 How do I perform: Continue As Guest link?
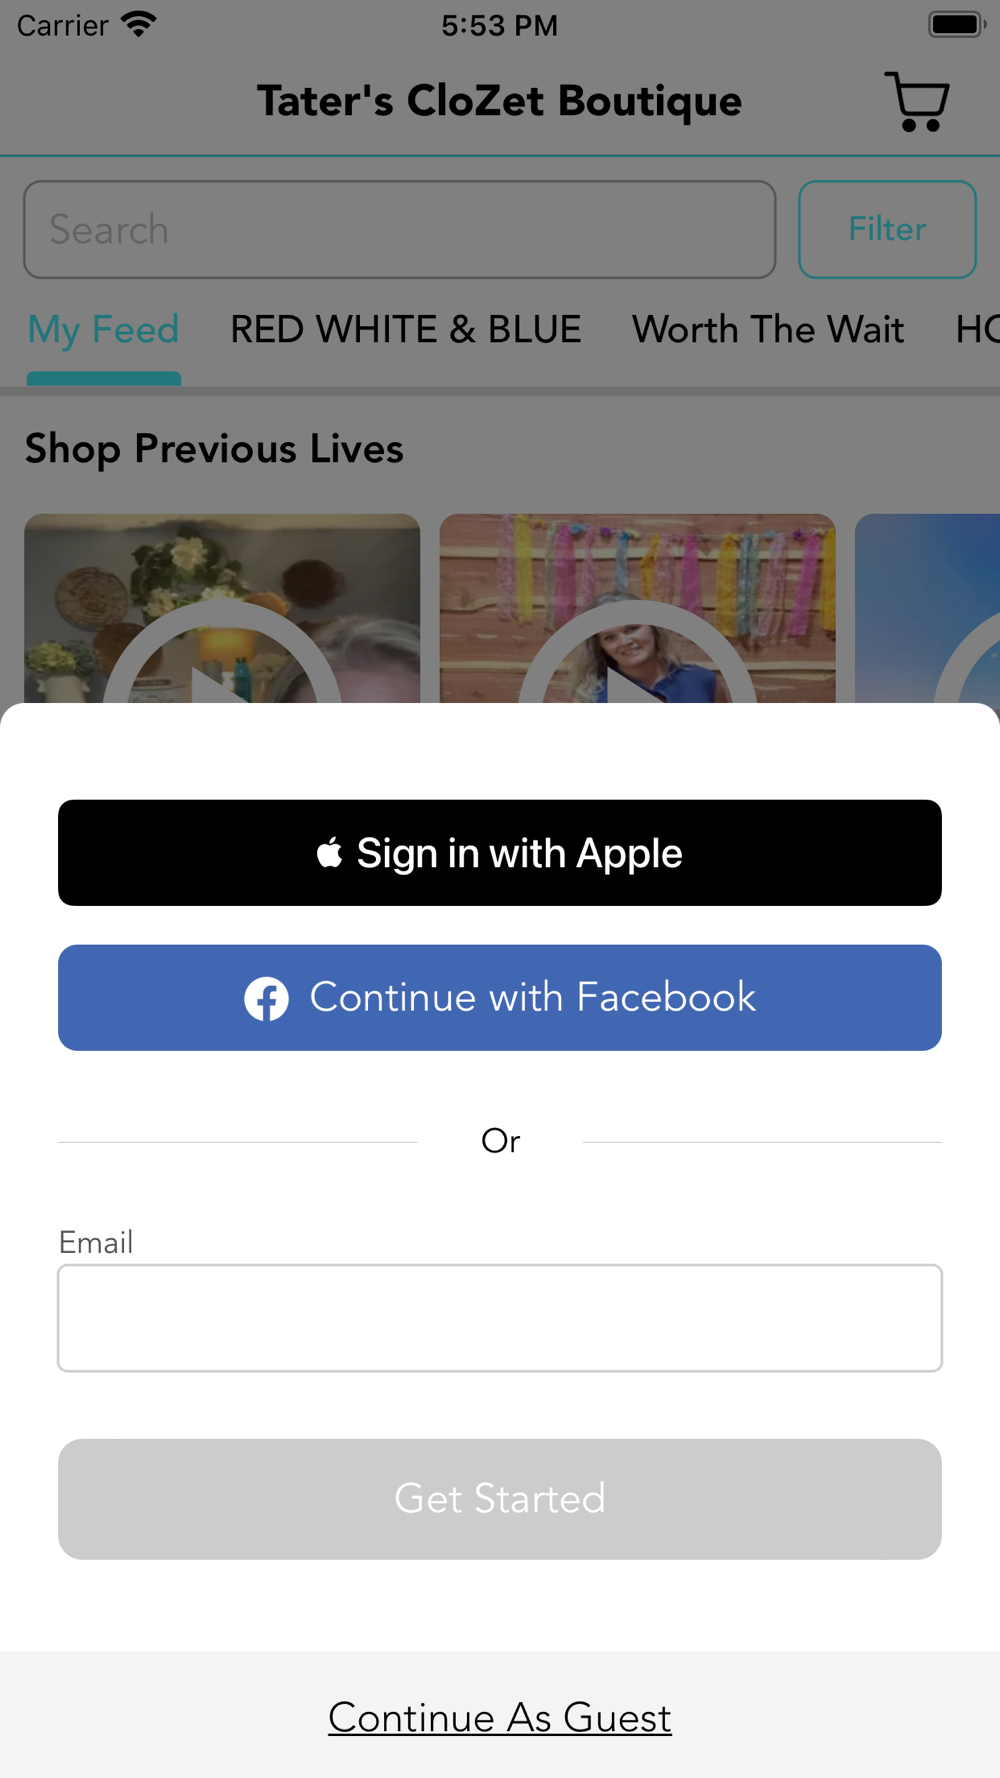point(500,1718)
